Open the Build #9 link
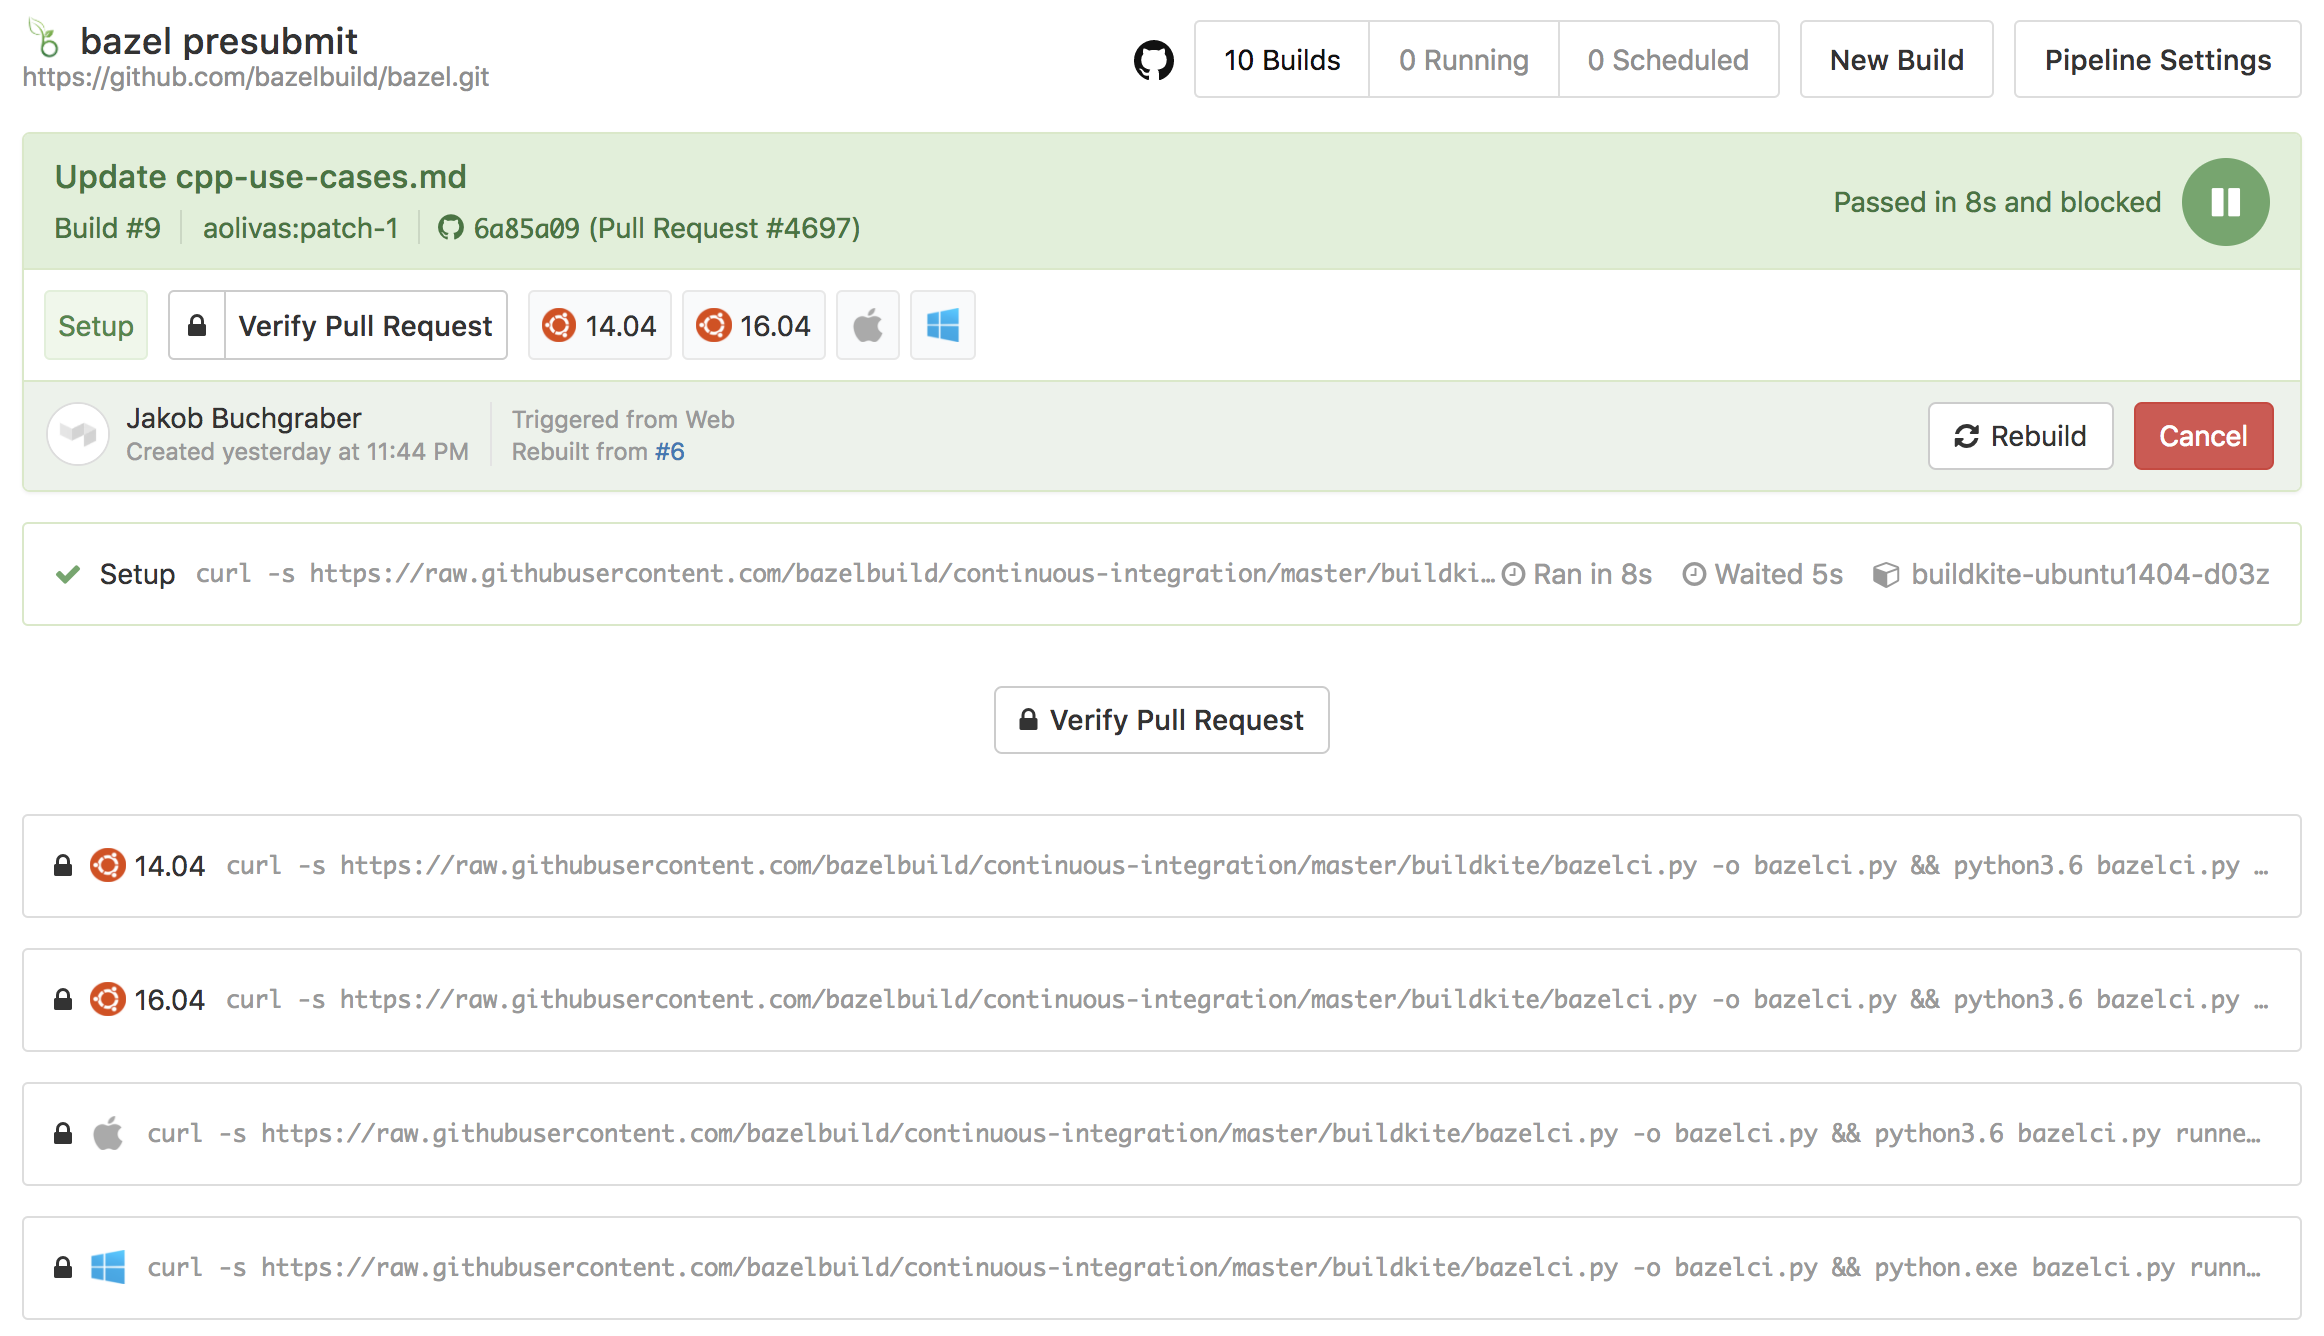The height and width of the screenshot is (1336, 2324). [x=107, y=228]
